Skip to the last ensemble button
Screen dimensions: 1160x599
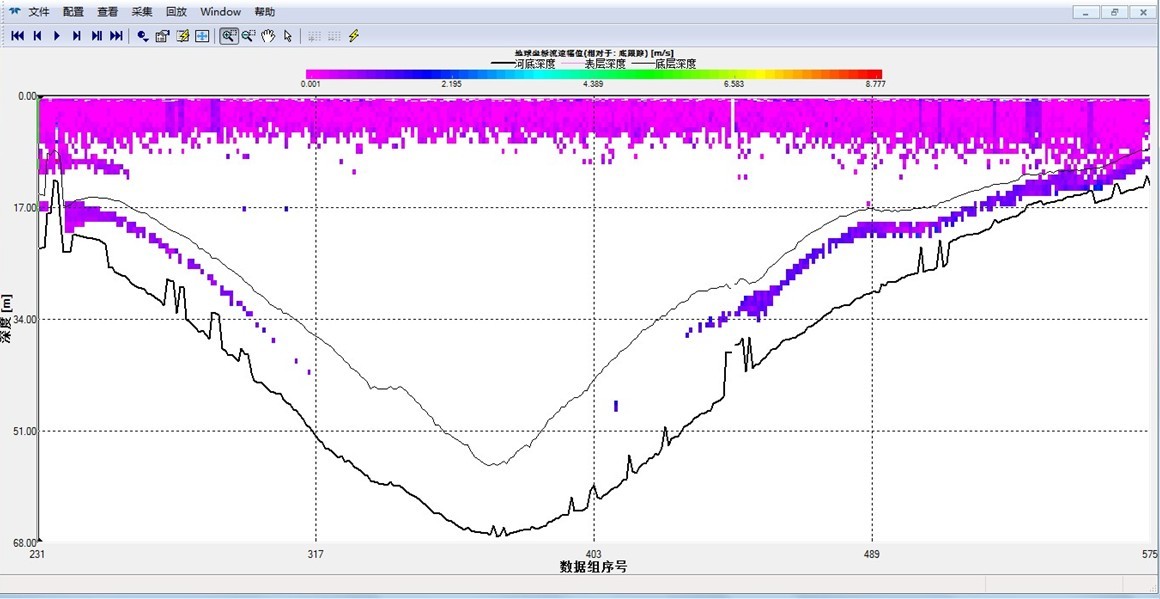[116, 36]
